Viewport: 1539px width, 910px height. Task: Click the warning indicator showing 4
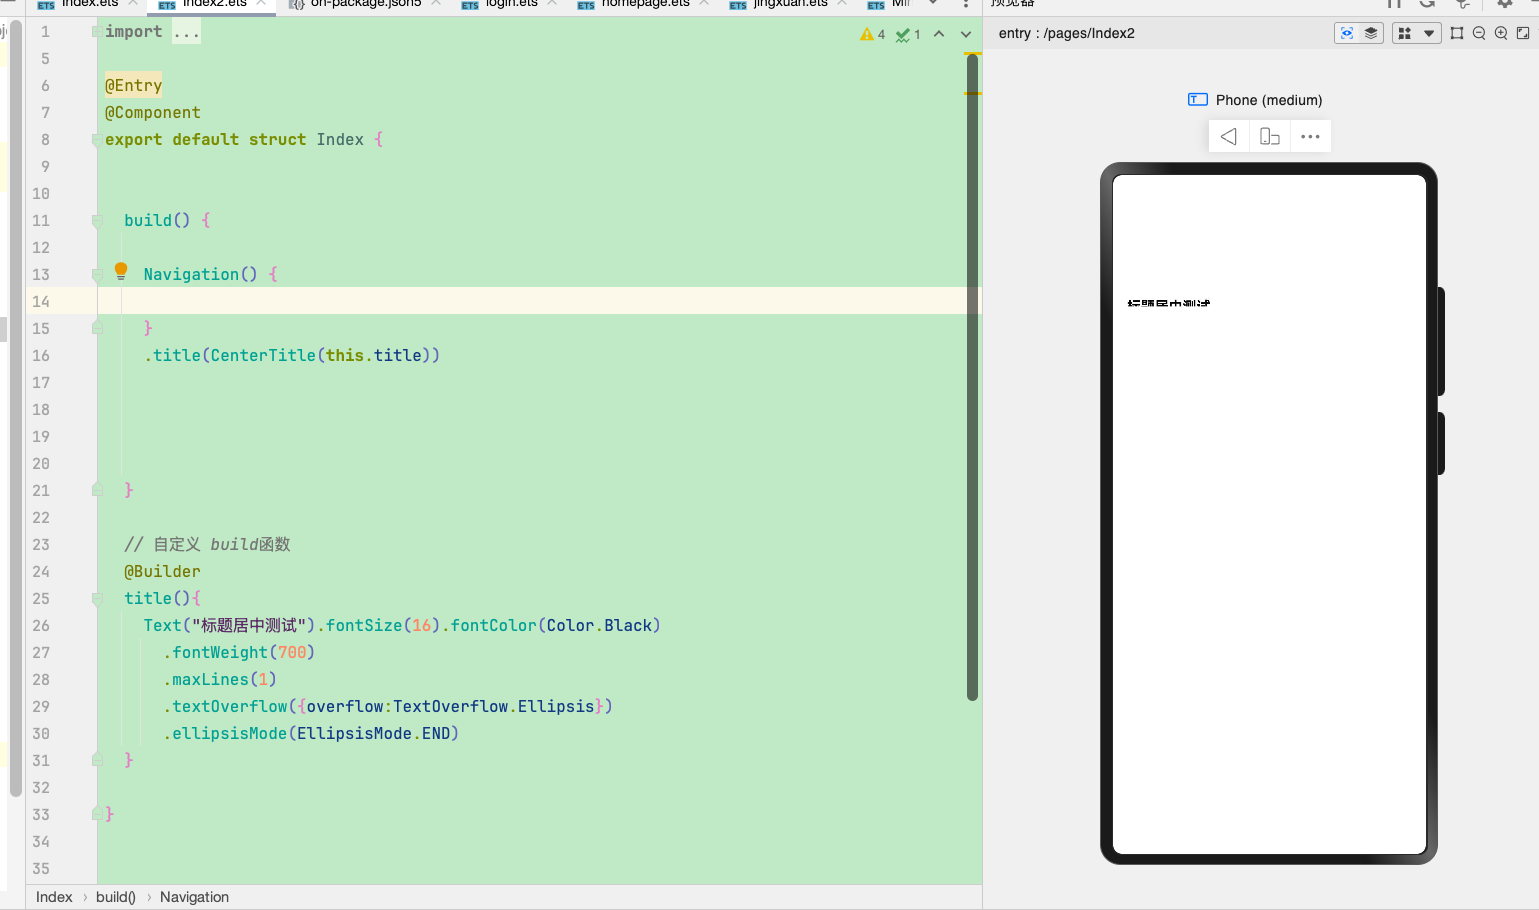[872, 34]
